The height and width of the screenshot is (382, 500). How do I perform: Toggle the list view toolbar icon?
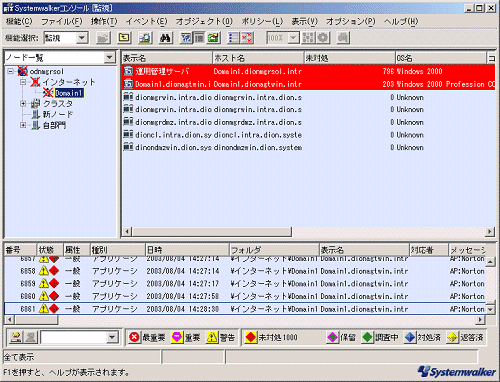coord(200,38)
